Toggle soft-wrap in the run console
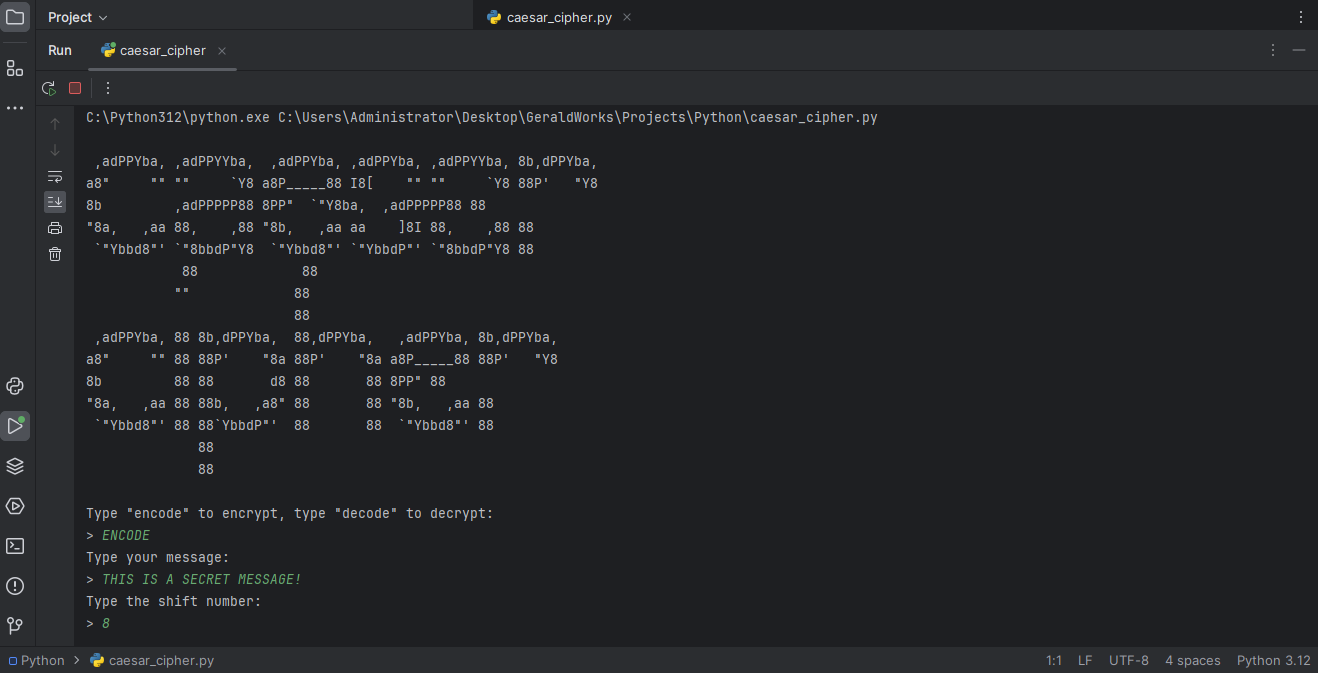1318x673 pixels. [x=55, y=176]
